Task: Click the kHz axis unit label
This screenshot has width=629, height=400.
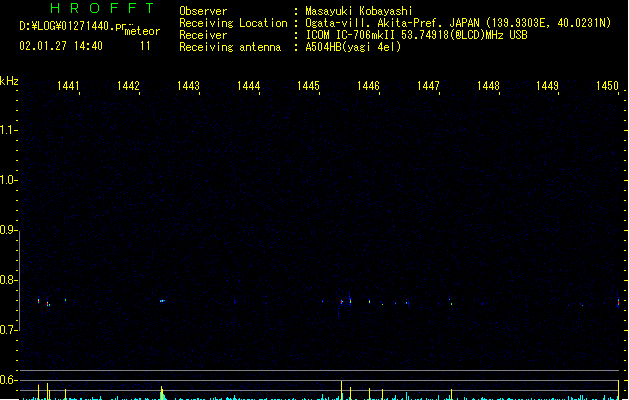Action: click(x=9, y=81)
